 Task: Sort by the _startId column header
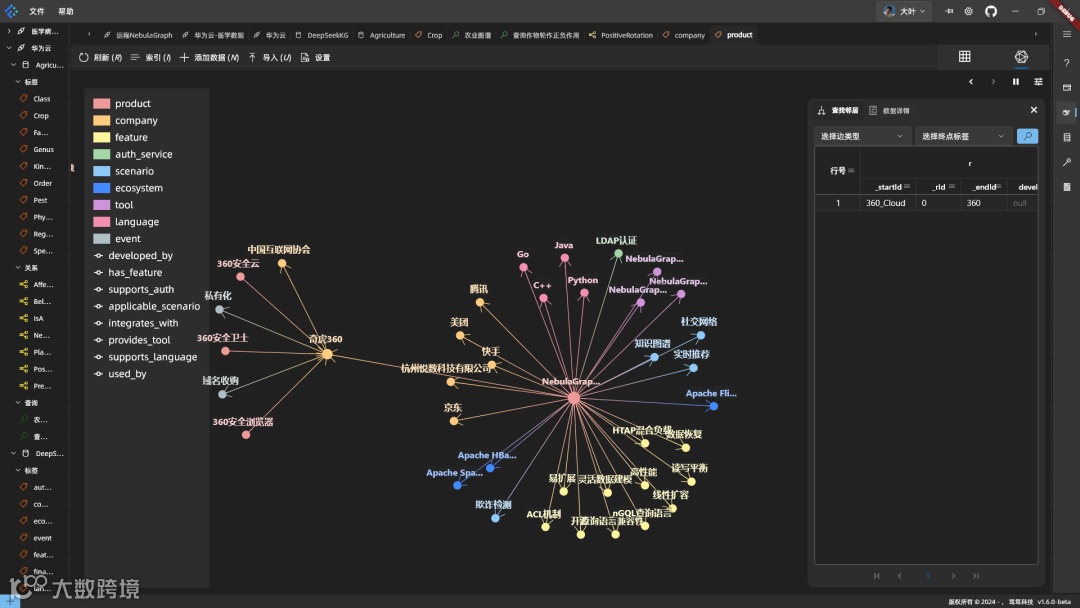[x=888, y=187]
